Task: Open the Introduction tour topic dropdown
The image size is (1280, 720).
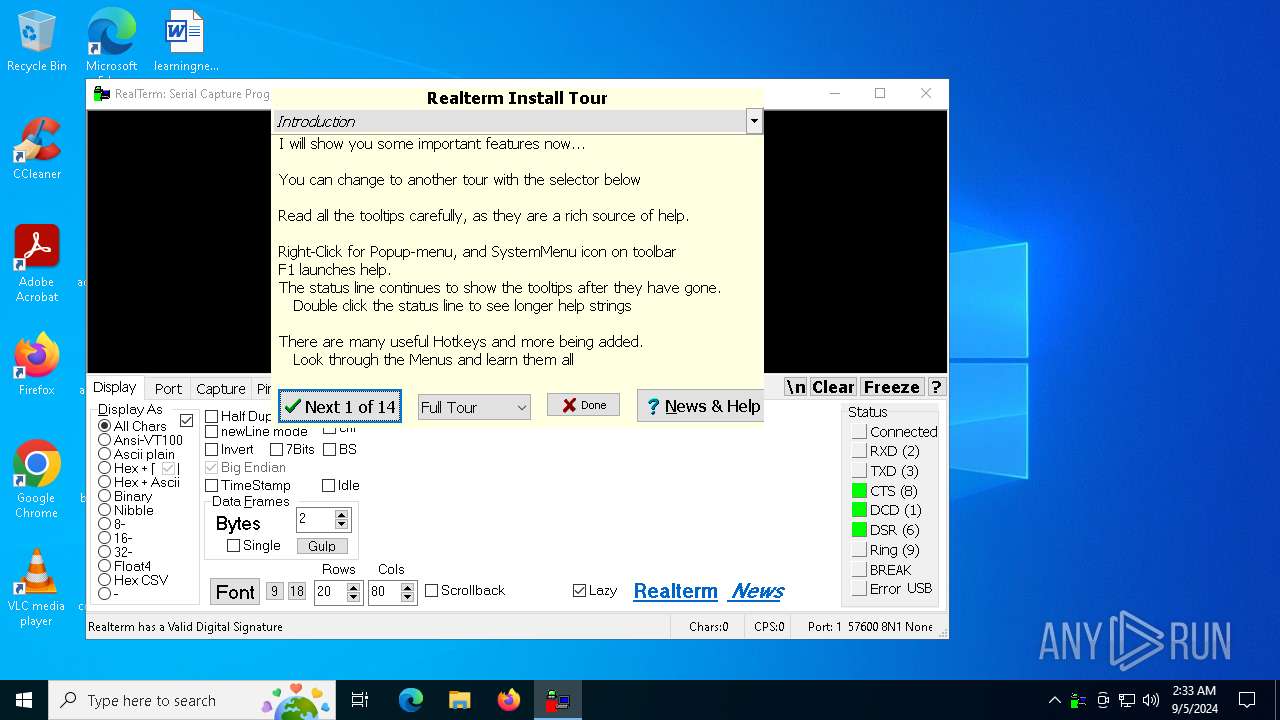Action: [x=754, y=122]
